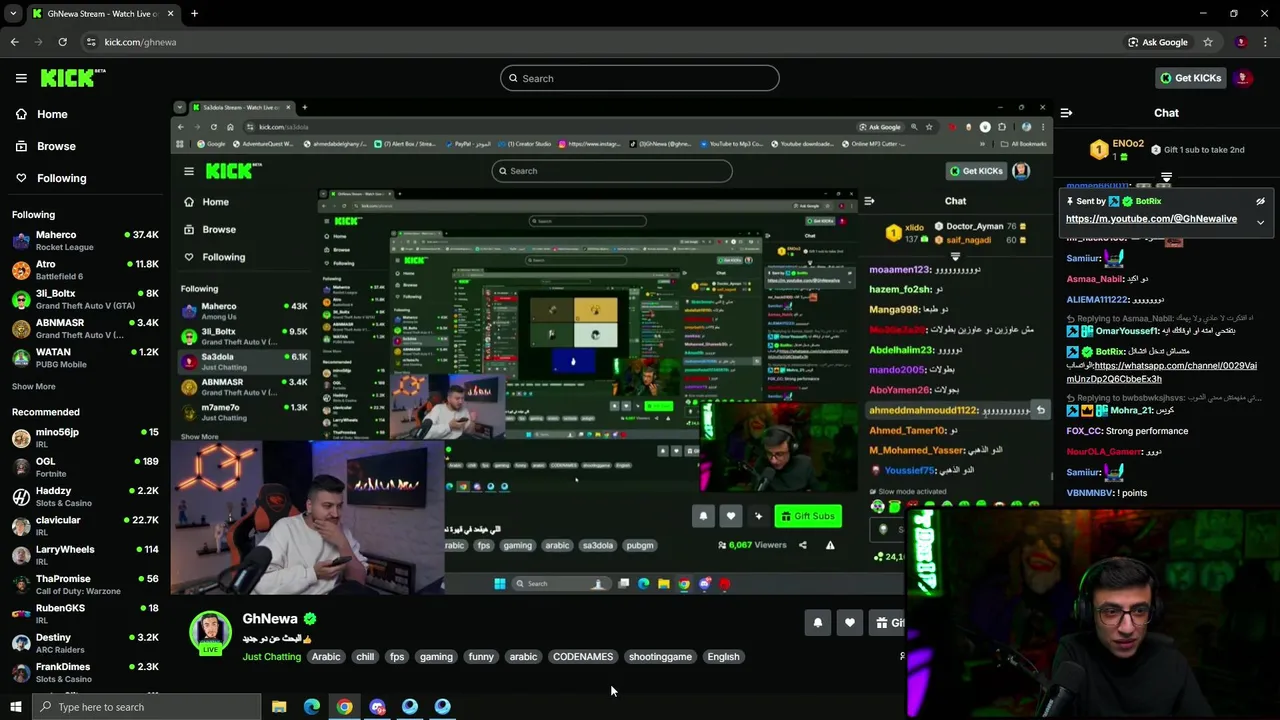Expand pinned message chevron
The width and height of the screenshot is (1280, 720).
(x=1260, y=222)
